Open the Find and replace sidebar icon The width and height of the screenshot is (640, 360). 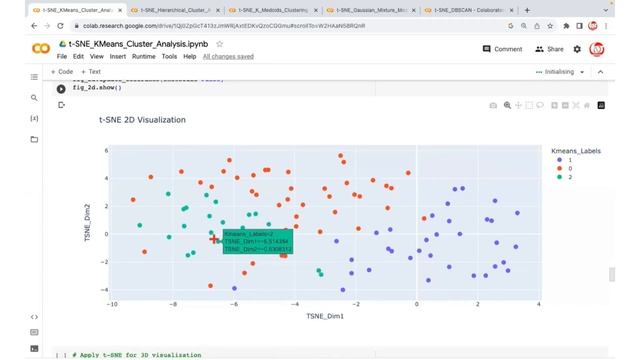[34, 98]
